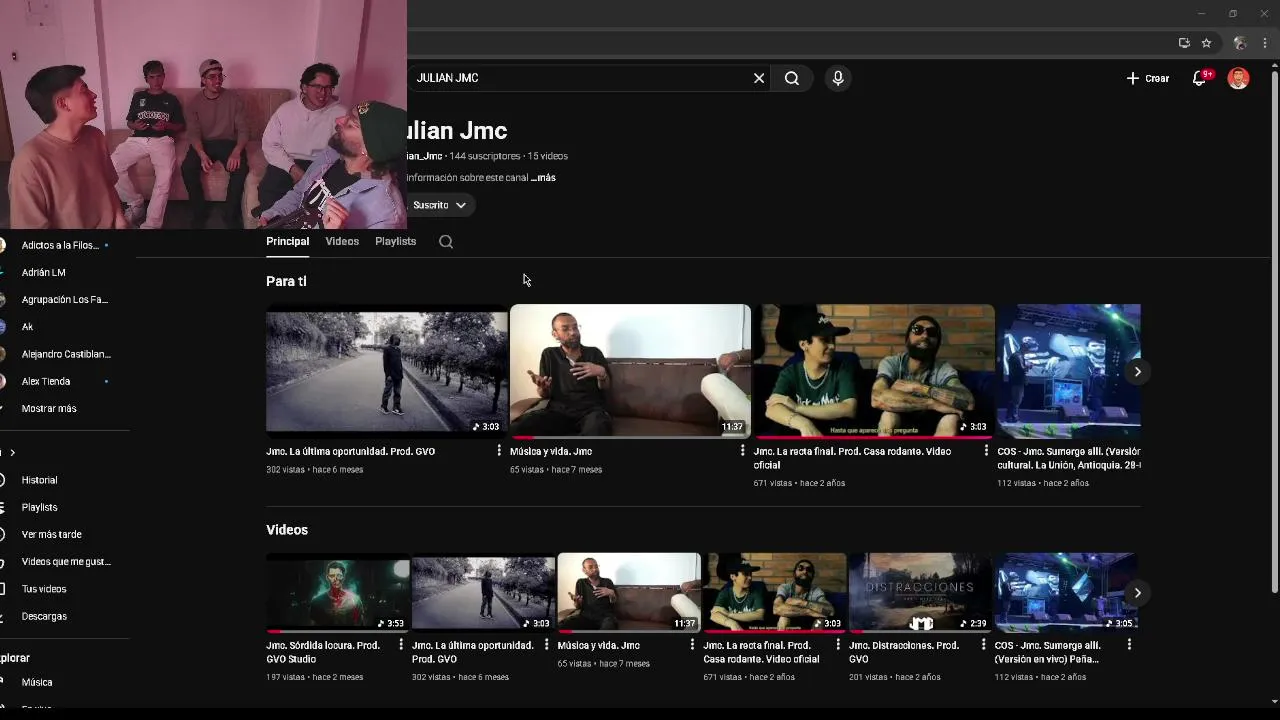This screenshot has width=1280, height=720.
Task: Click the Crear button
Action: pos(1148,78)
